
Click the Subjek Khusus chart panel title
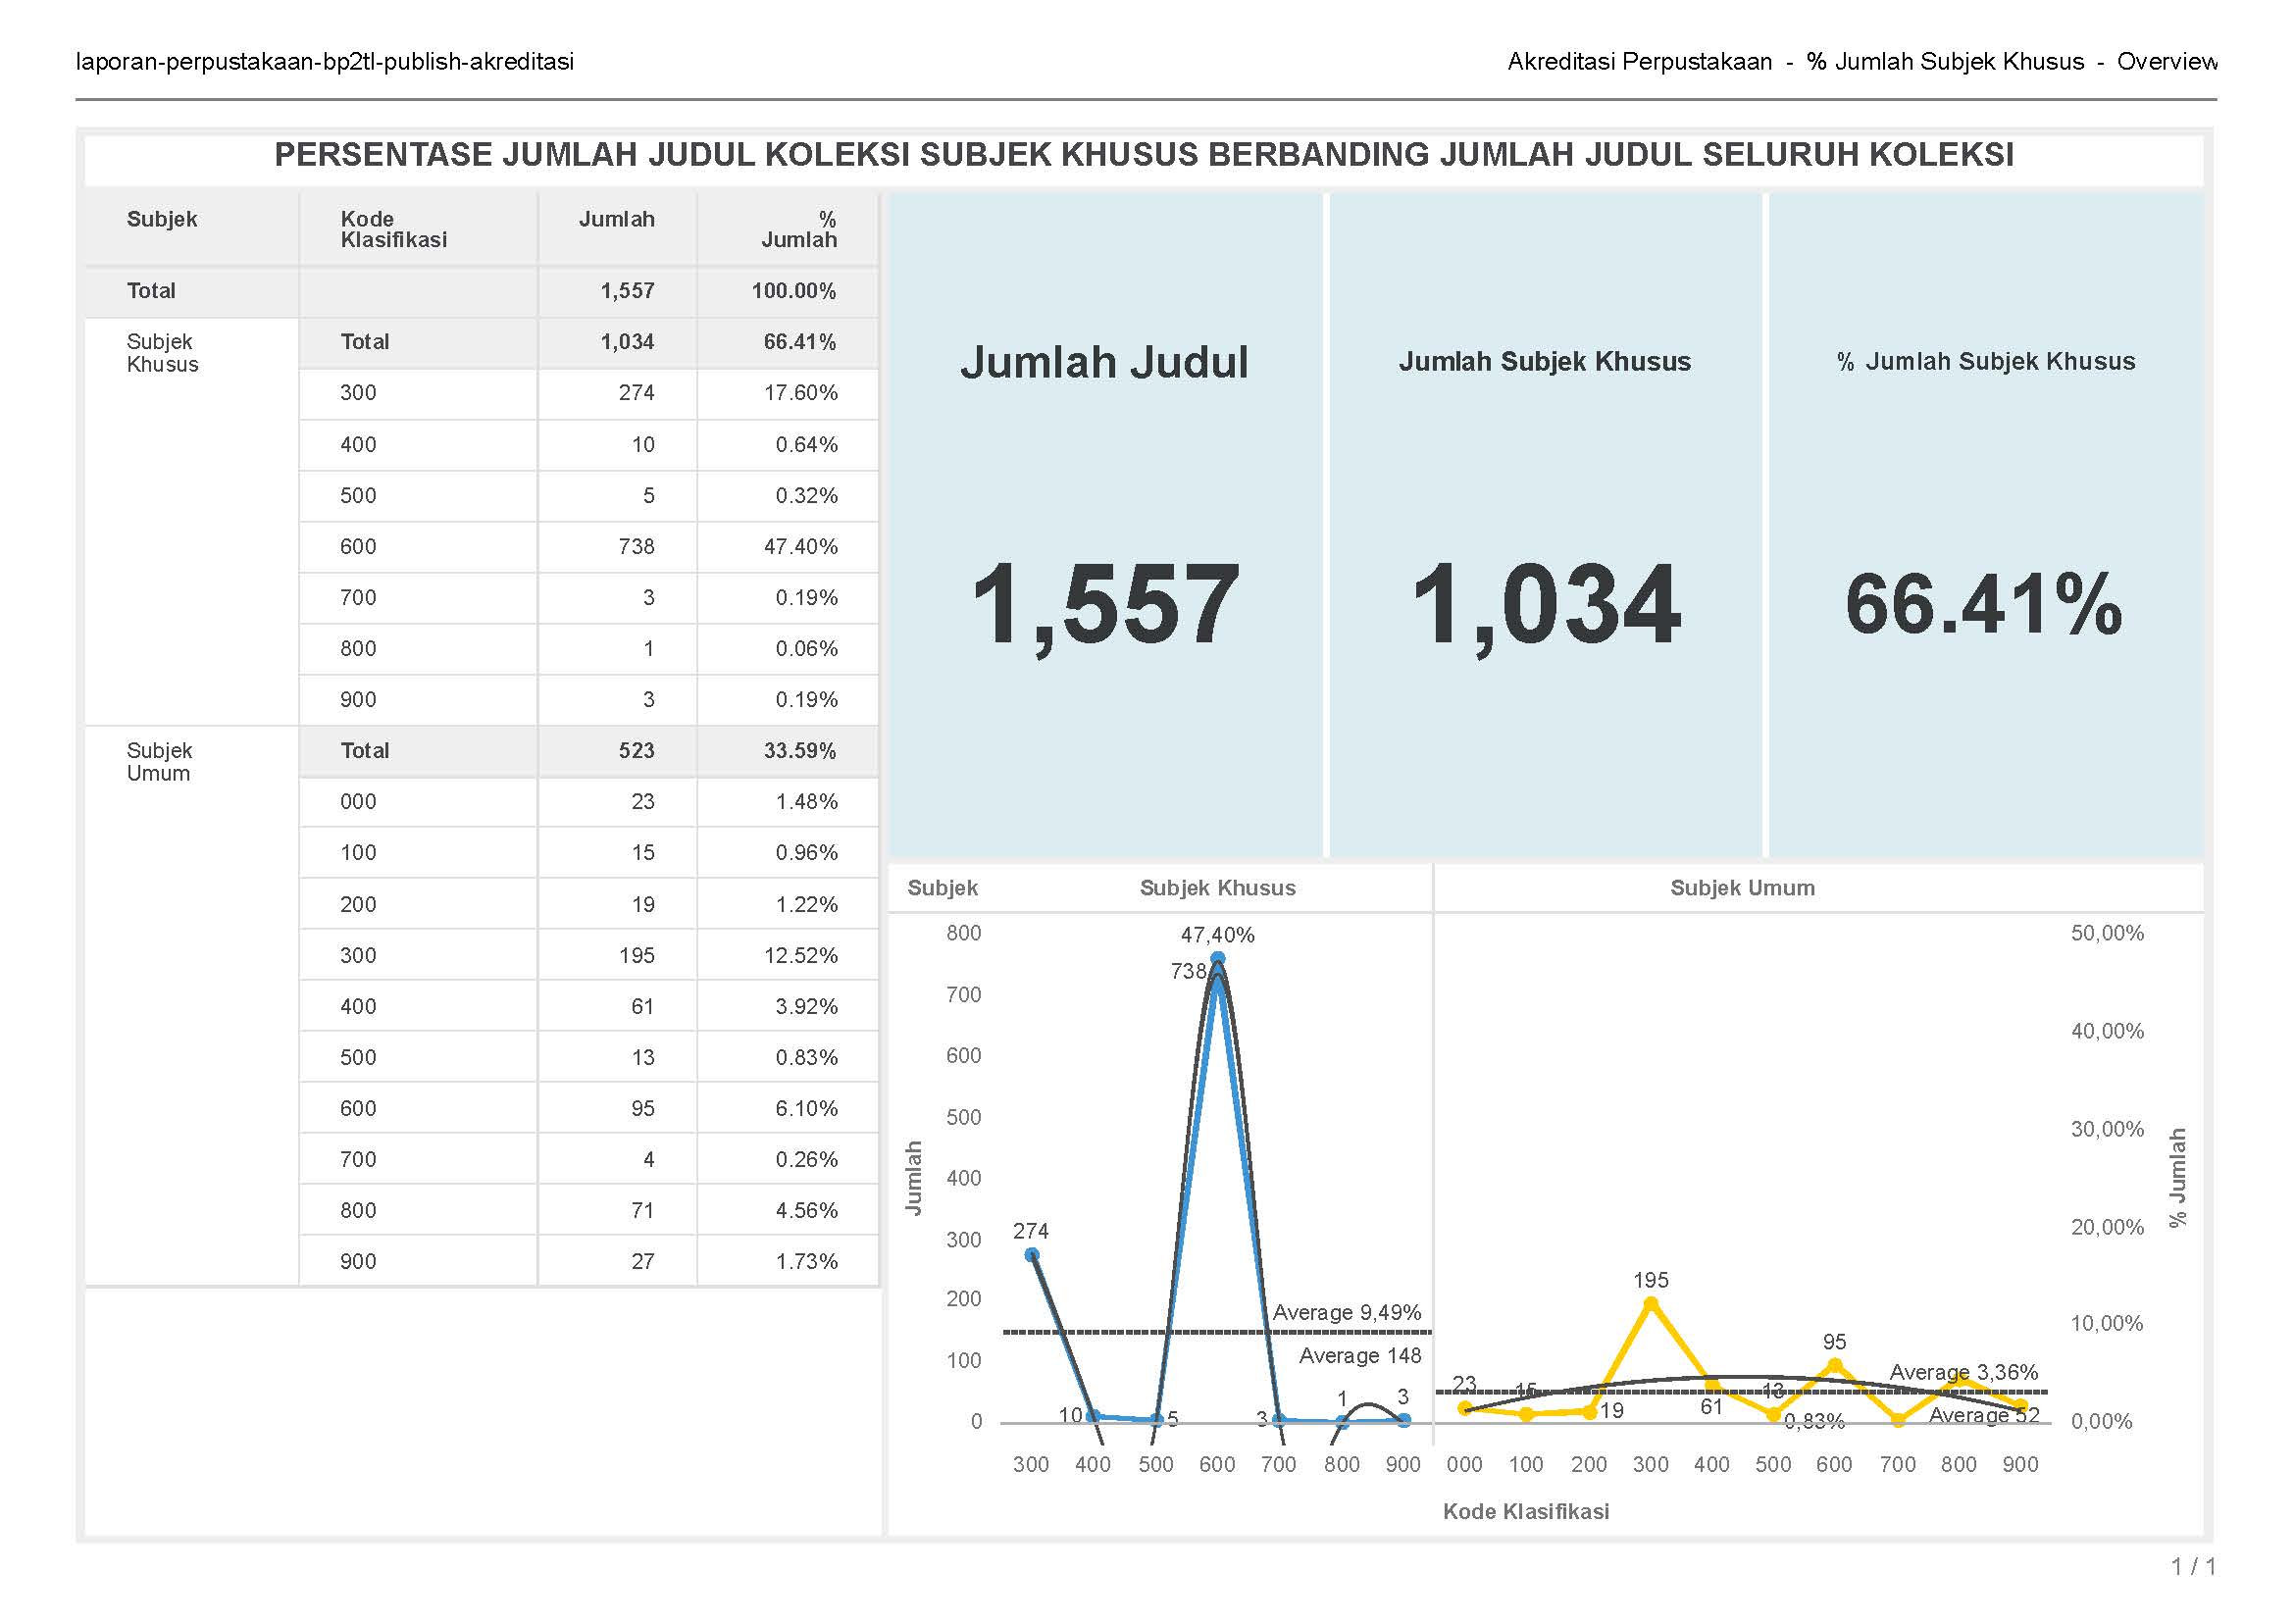pos(1217,887)
